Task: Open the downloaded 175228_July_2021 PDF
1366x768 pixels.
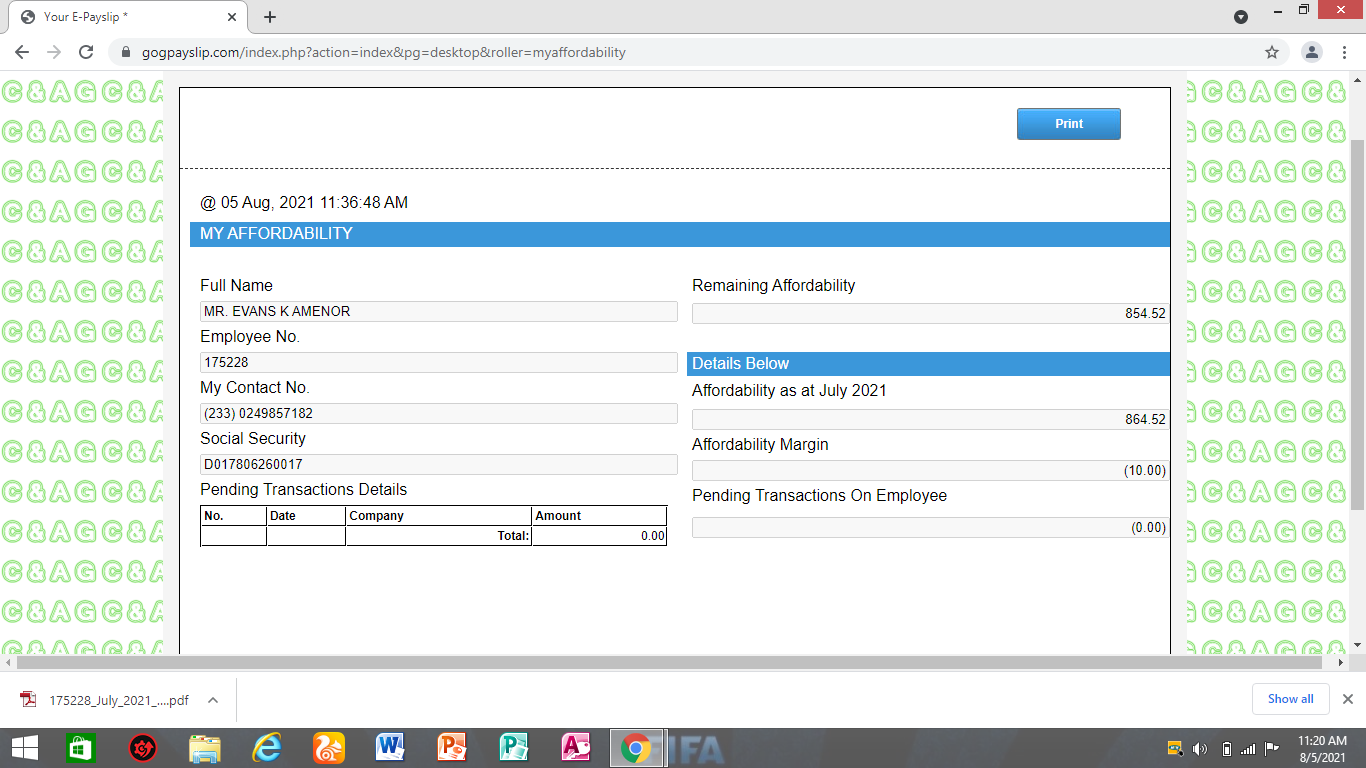Action: (110, 700)
